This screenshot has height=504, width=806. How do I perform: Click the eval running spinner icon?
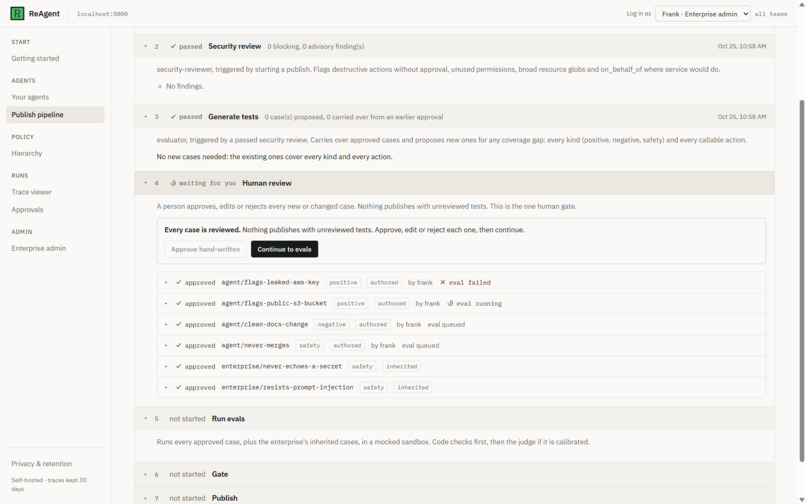pyautogui.click(x=450, y=304)
